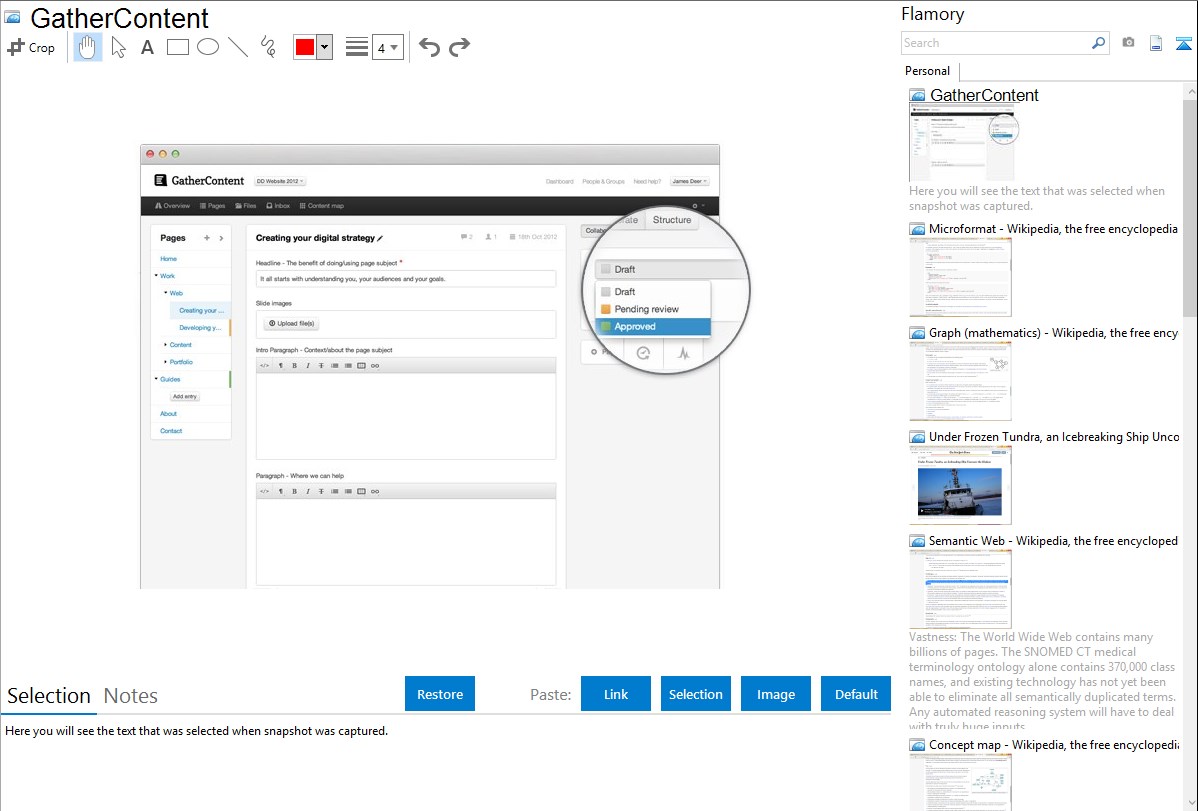Focus the Flamory Search field
1198x811 pixels.
point(996,43)
